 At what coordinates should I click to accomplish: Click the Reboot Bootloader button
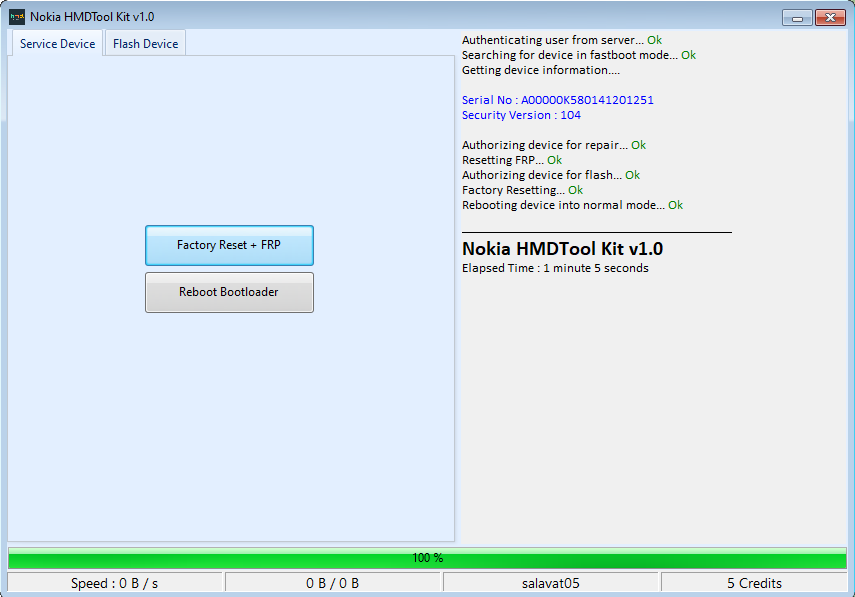point(229,292)
